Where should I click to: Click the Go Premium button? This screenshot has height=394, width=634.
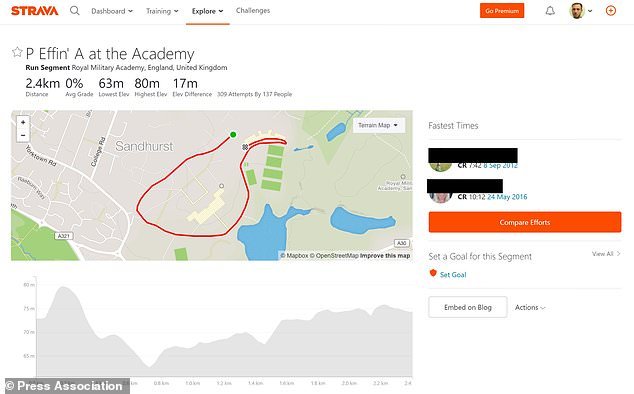coord(502,11)
